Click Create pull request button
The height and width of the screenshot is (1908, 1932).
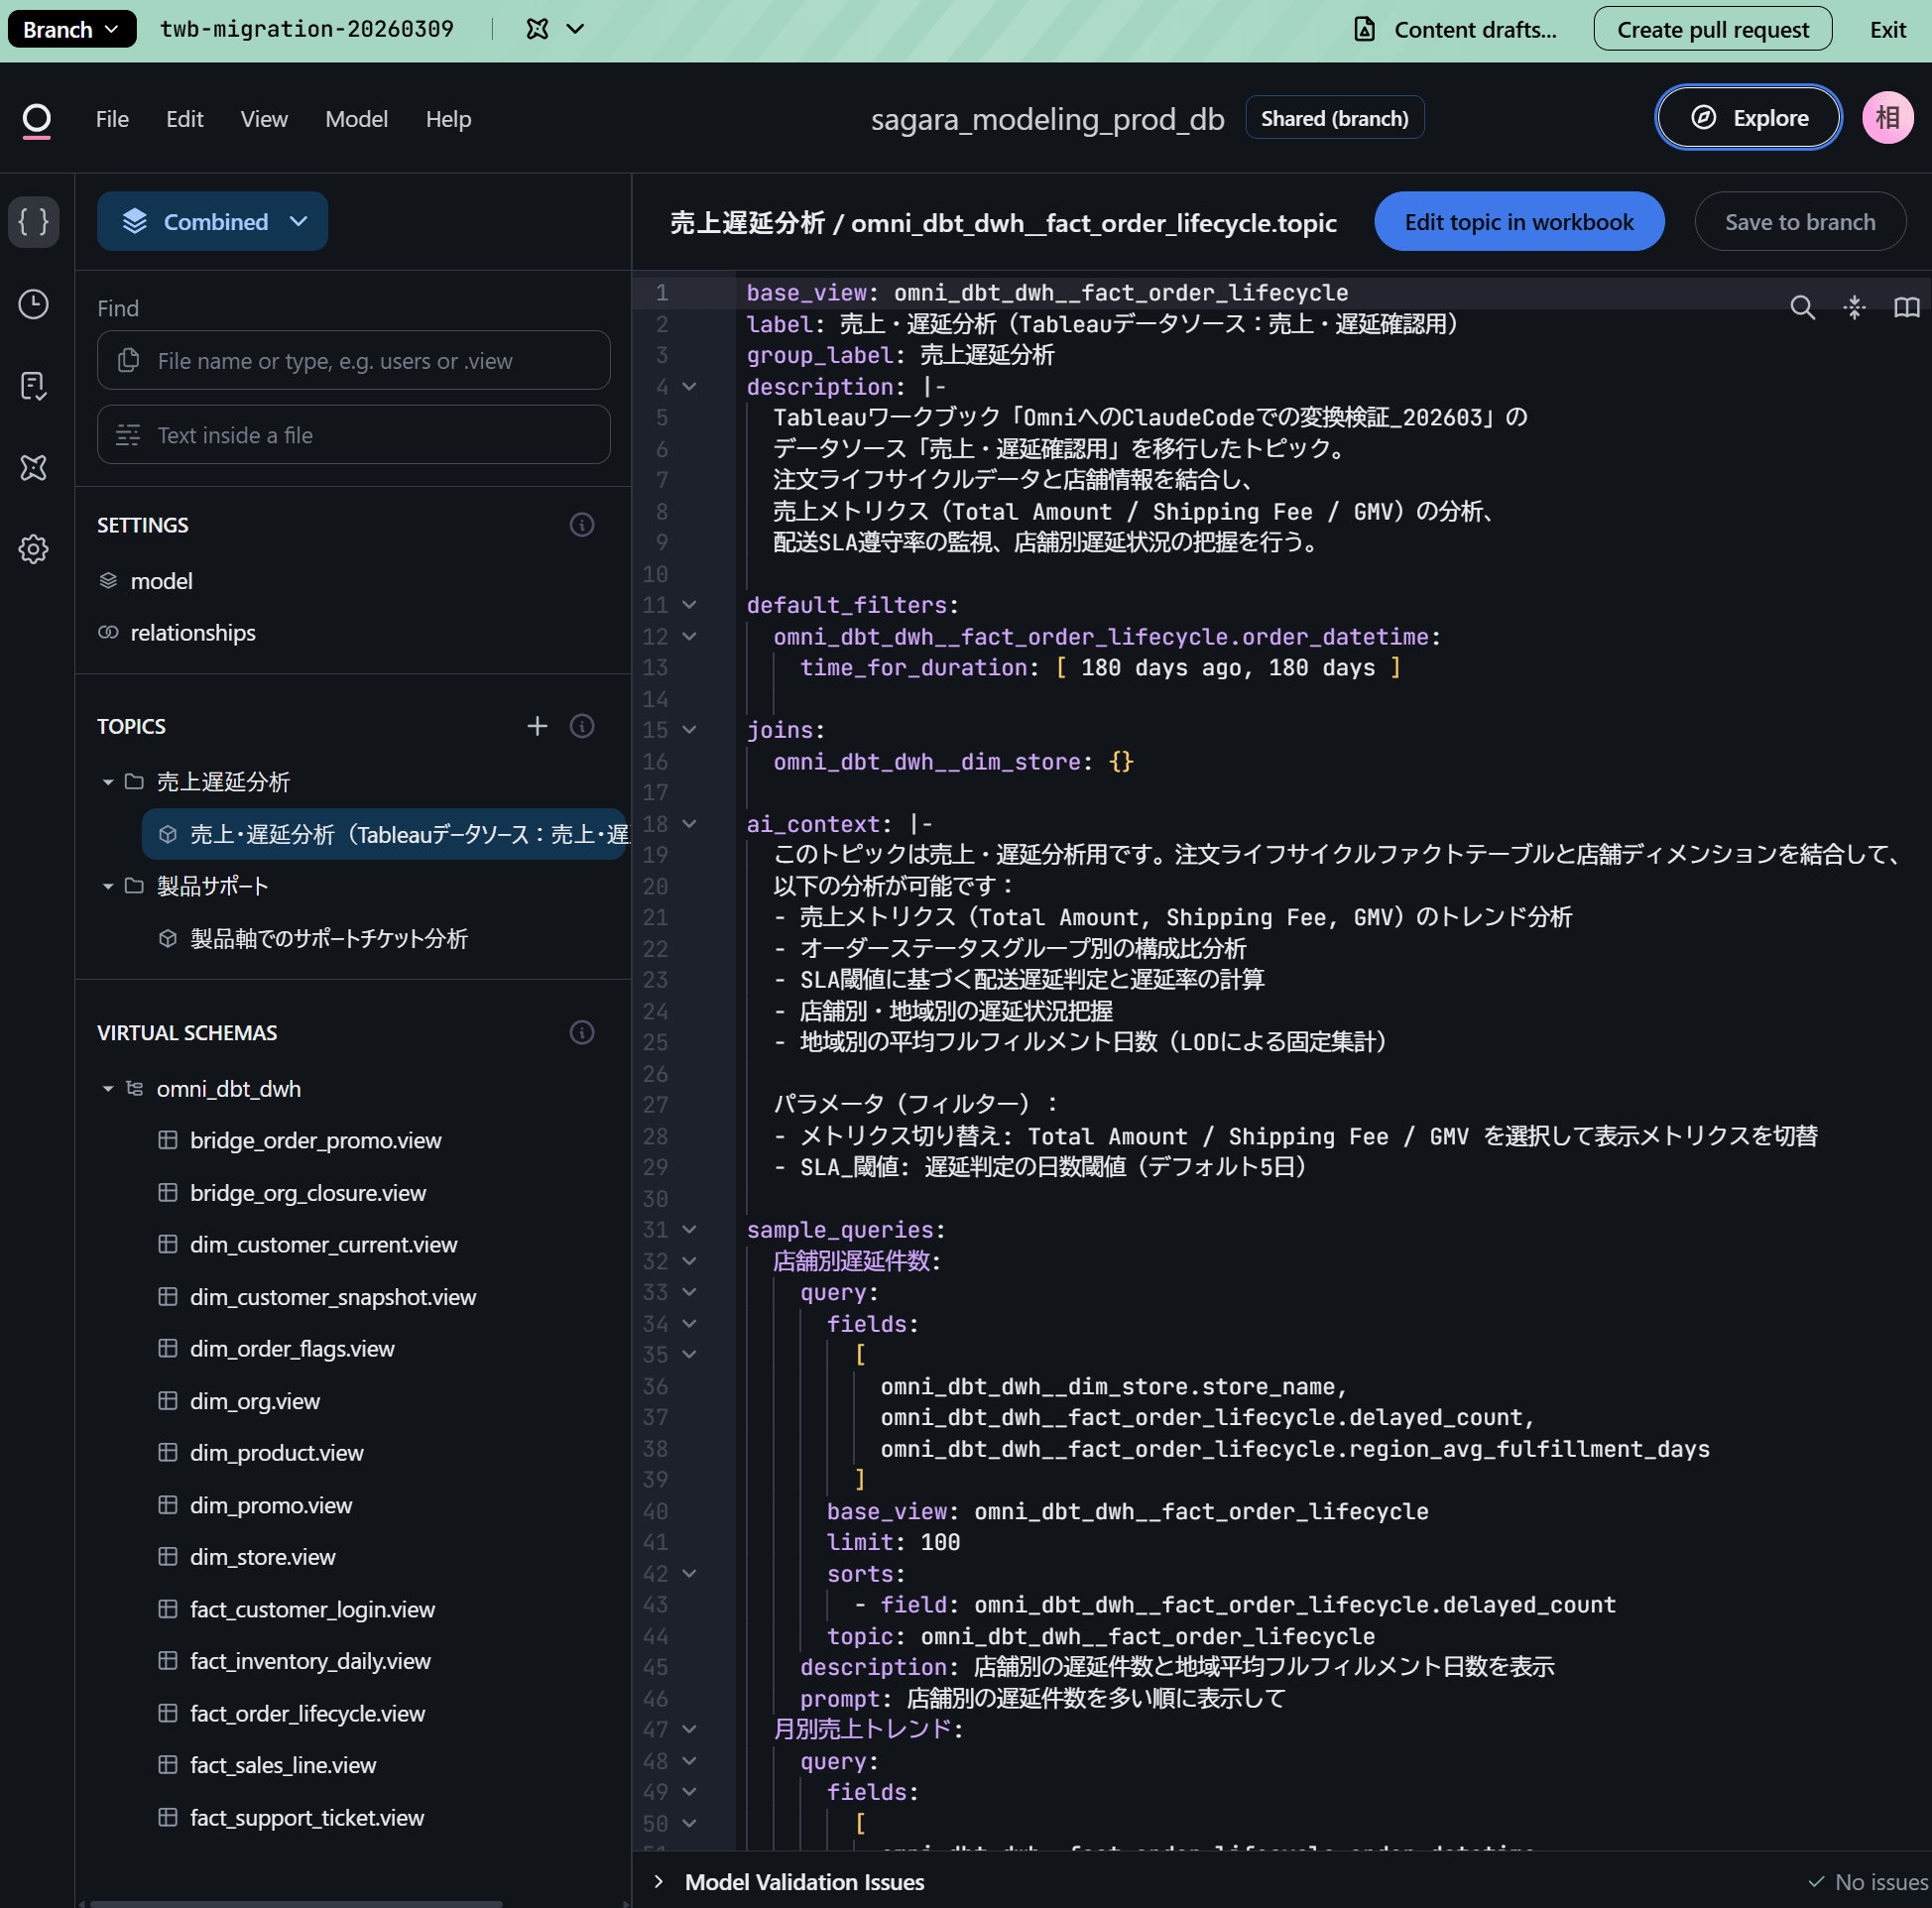(1712, 29)
